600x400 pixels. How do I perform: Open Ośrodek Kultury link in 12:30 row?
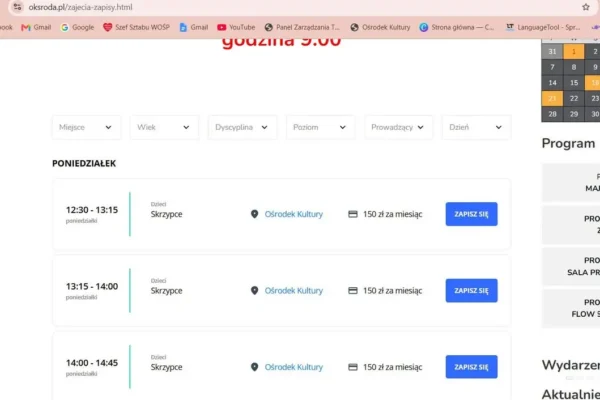click(x=294, y=214)
